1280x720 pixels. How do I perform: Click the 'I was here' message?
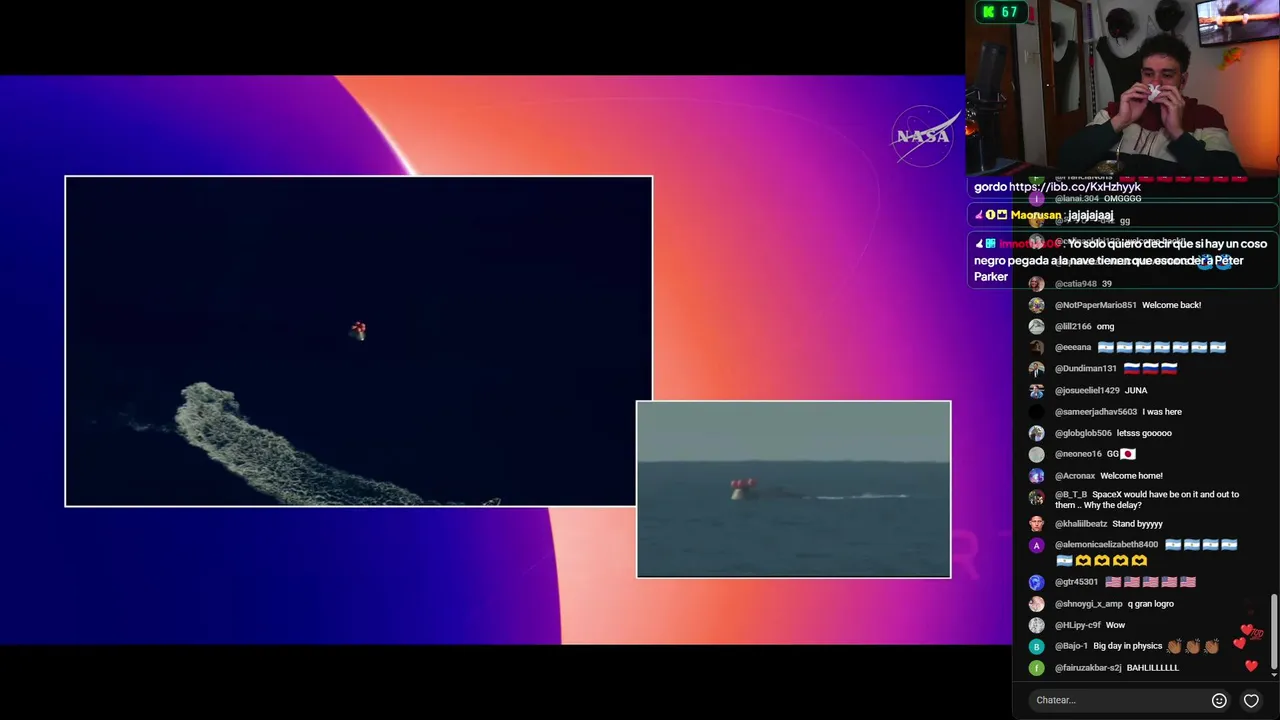pyautogui.click(x=1162, y=412)
